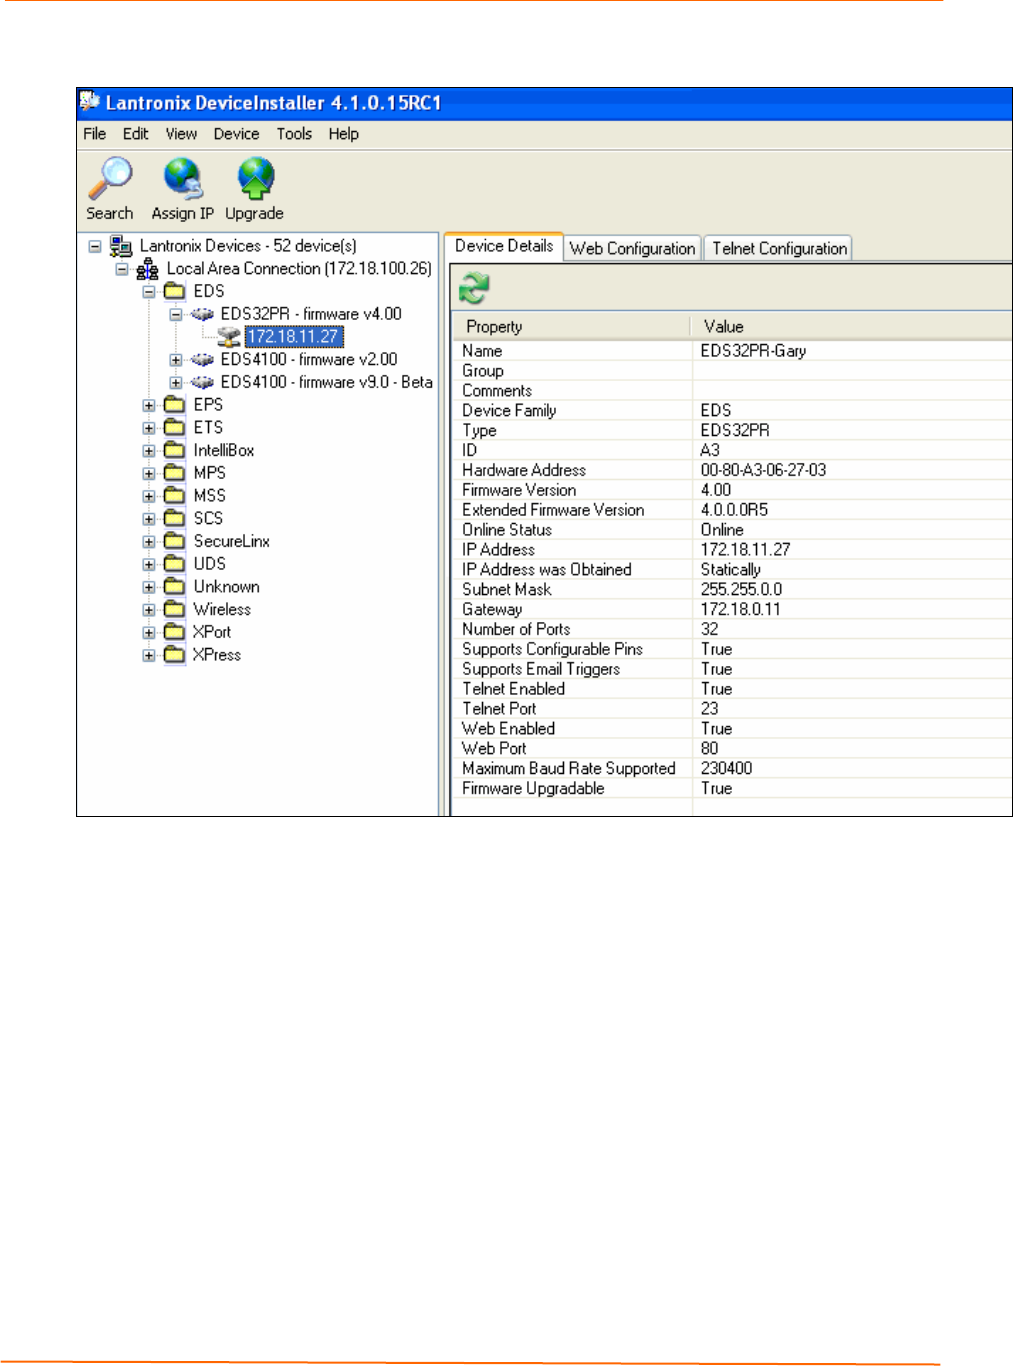Expand the EDS4100 firmware v2.00 node
Screen dimensions: 1013x1366
click(x=176, y=360)
